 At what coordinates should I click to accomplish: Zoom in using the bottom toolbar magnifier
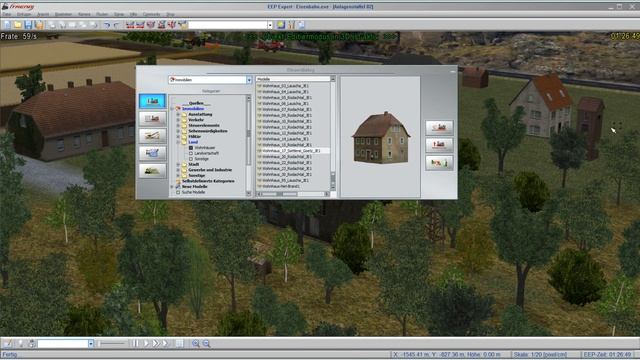[196, 344]
